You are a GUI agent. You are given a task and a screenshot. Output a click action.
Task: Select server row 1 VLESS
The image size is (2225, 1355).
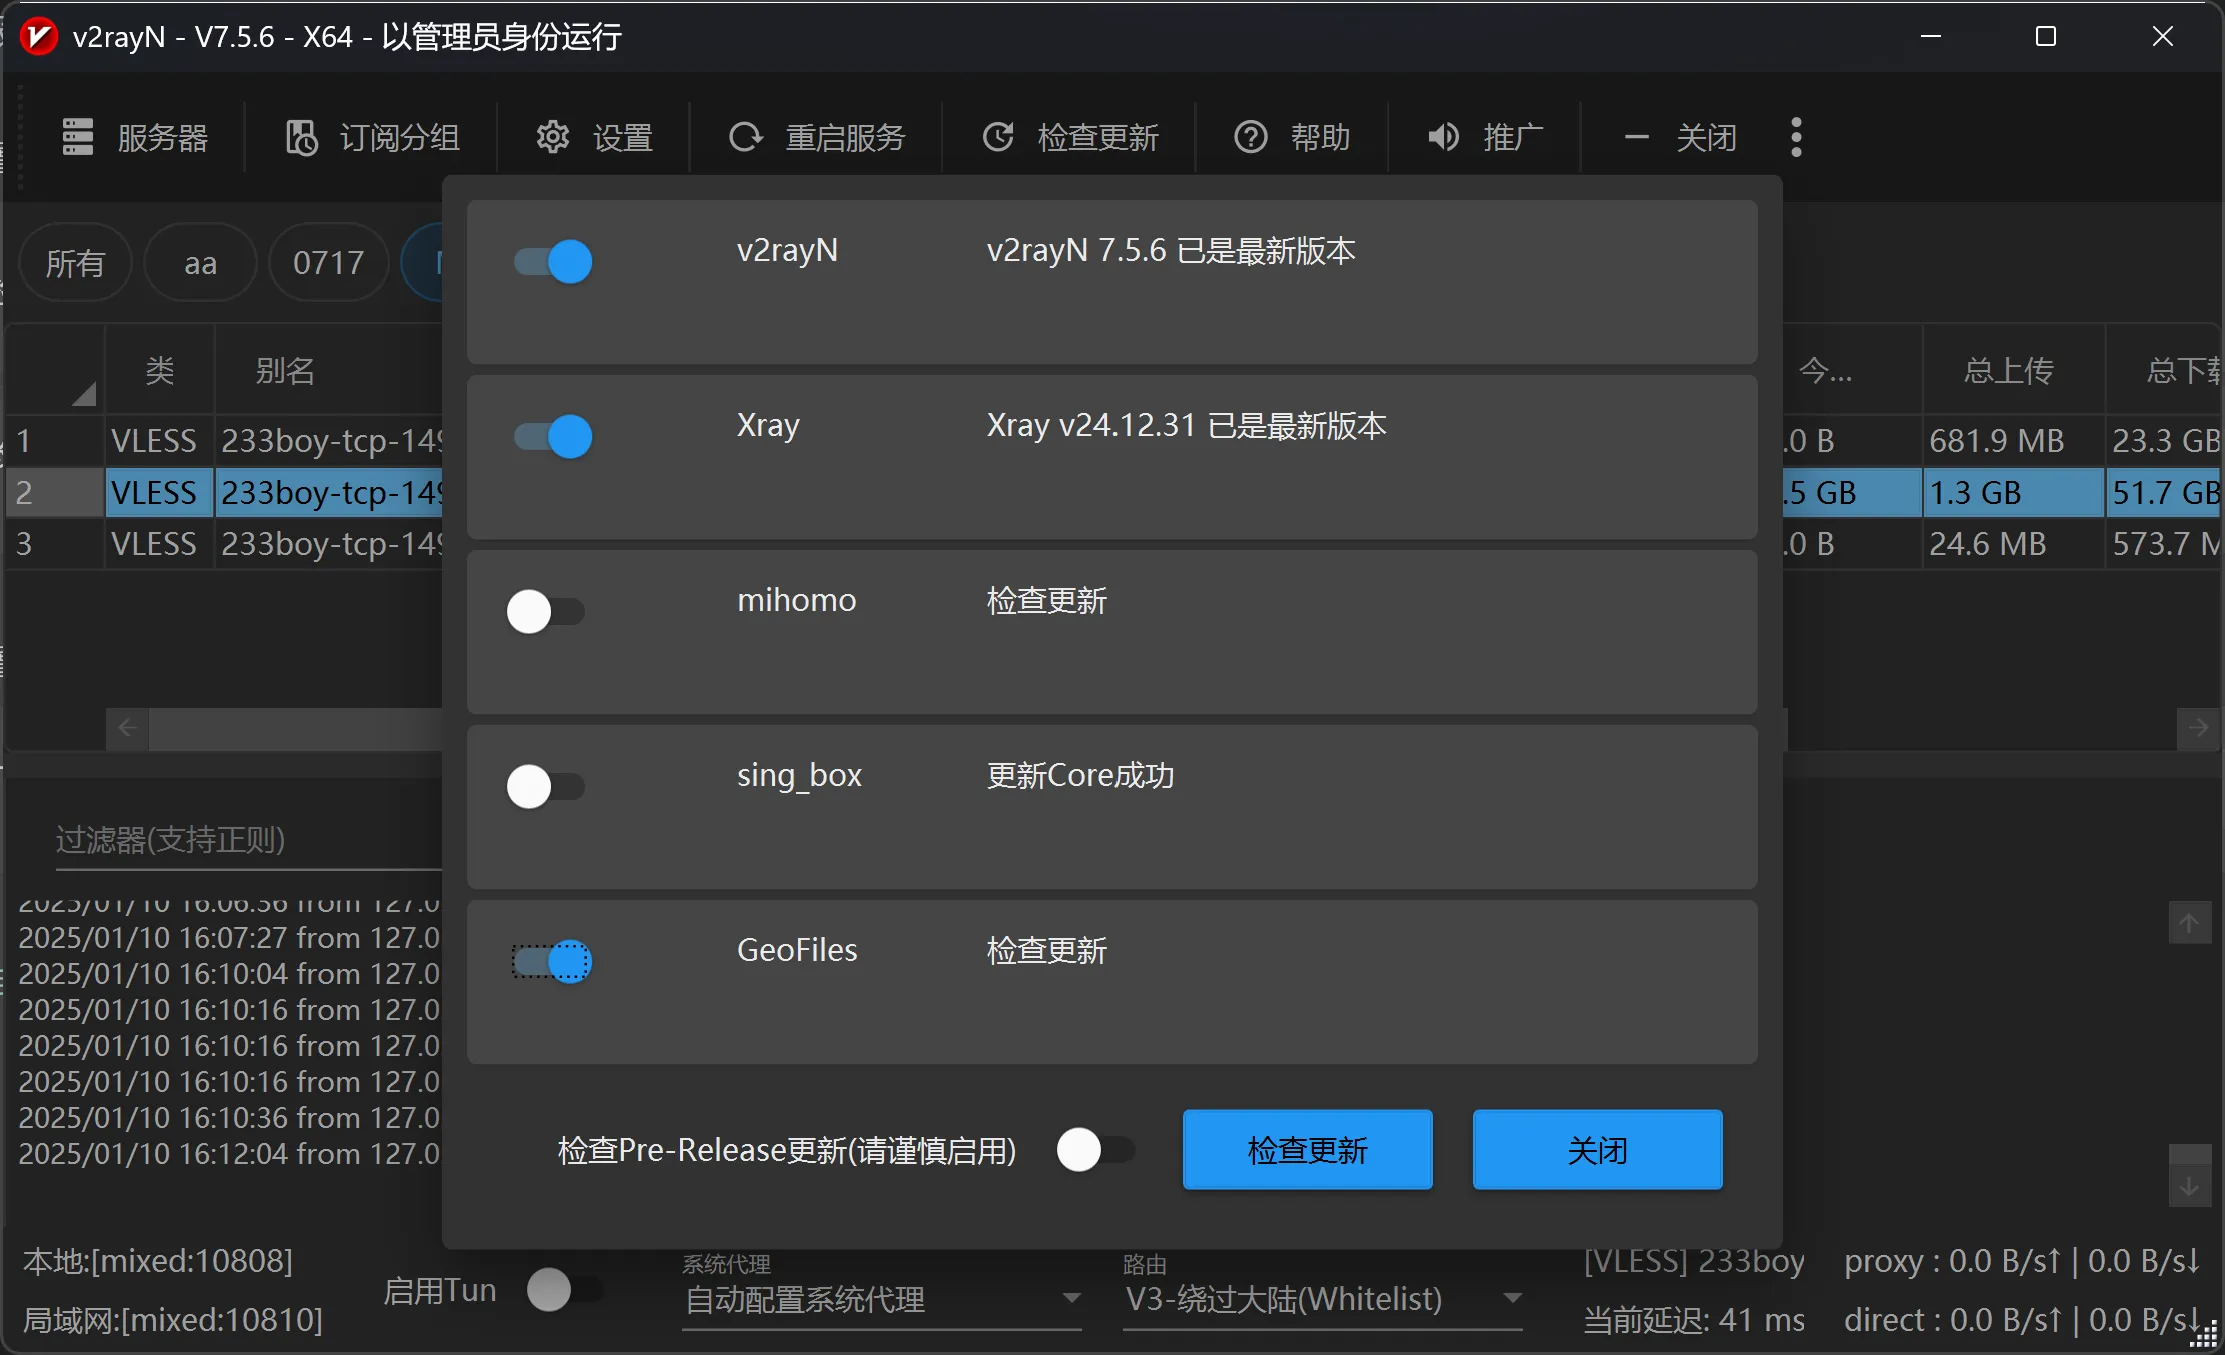click(154, 441)
